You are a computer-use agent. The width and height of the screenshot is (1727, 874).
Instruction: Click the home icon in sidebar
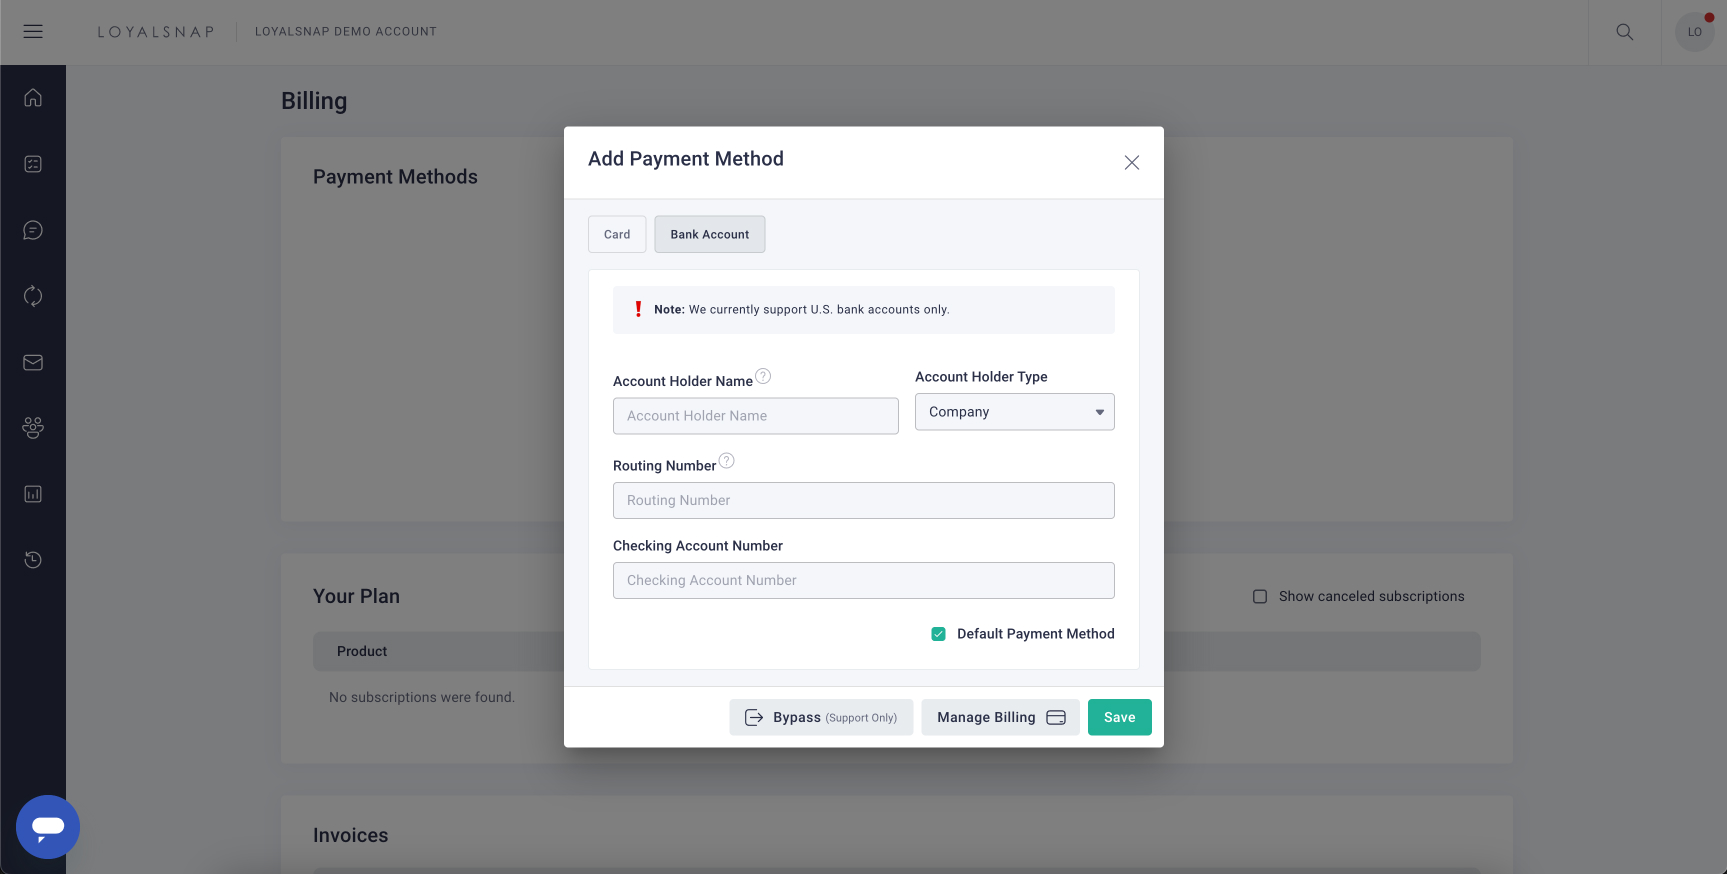33,98
